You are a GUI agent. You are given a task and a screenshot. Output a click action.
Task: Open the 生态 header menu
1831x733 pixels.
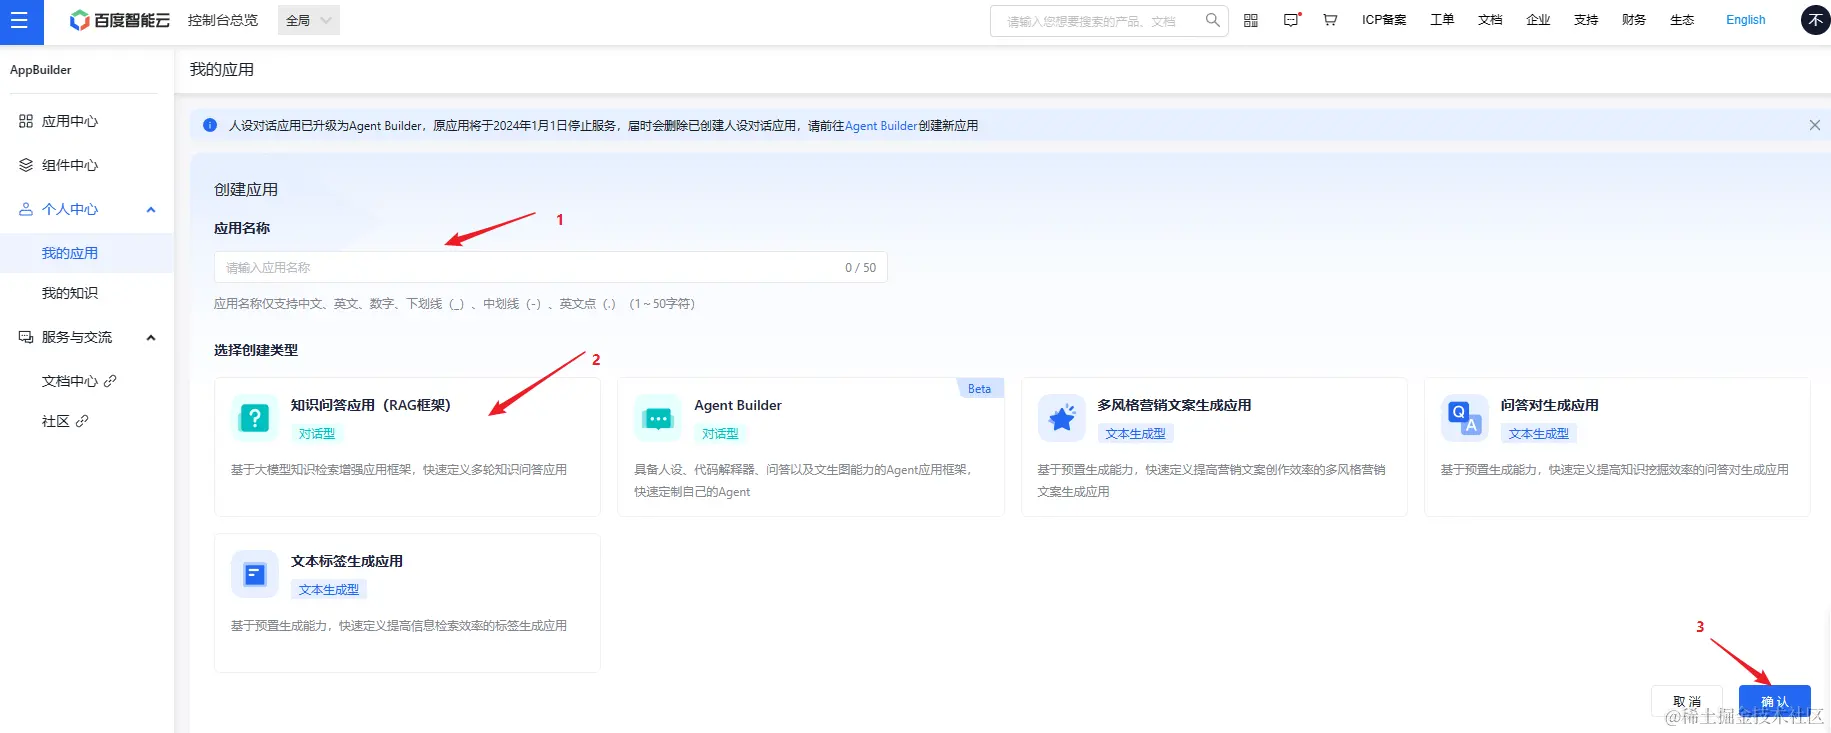coord(1682,20)
